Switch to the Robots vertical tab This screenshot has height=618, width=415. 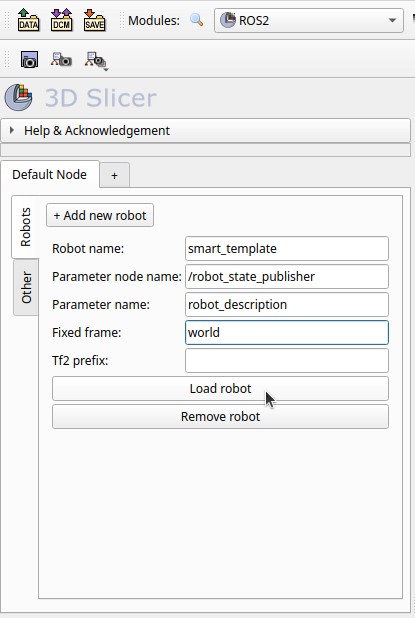(x=26, y=227)
